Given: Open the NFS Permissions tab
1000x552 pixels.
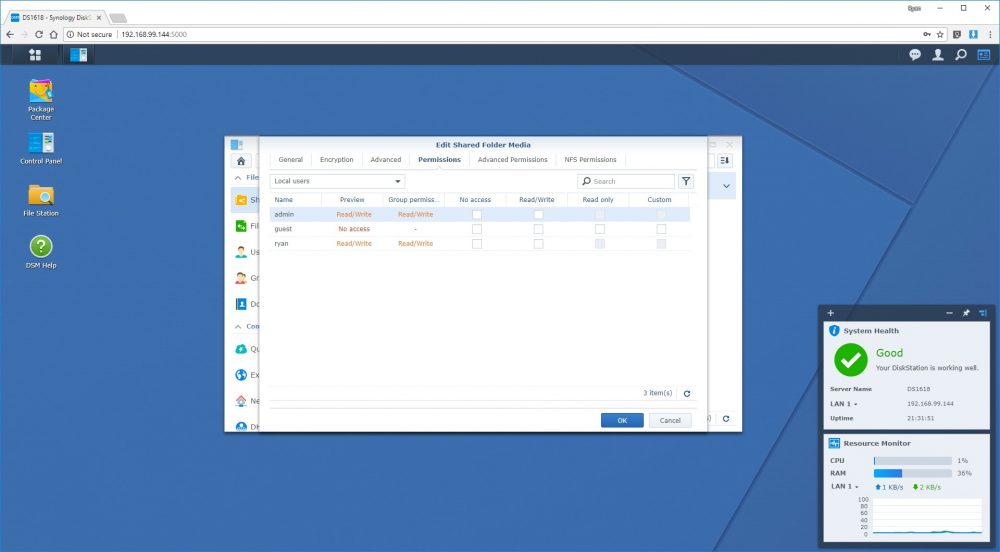Looking at the screenshot, I should 590,160.
